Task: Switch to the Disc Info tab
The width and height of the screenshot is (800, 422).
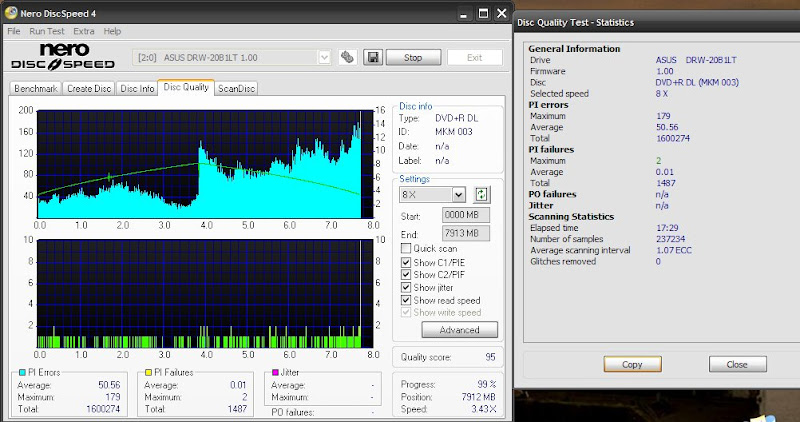Action: 137,88
